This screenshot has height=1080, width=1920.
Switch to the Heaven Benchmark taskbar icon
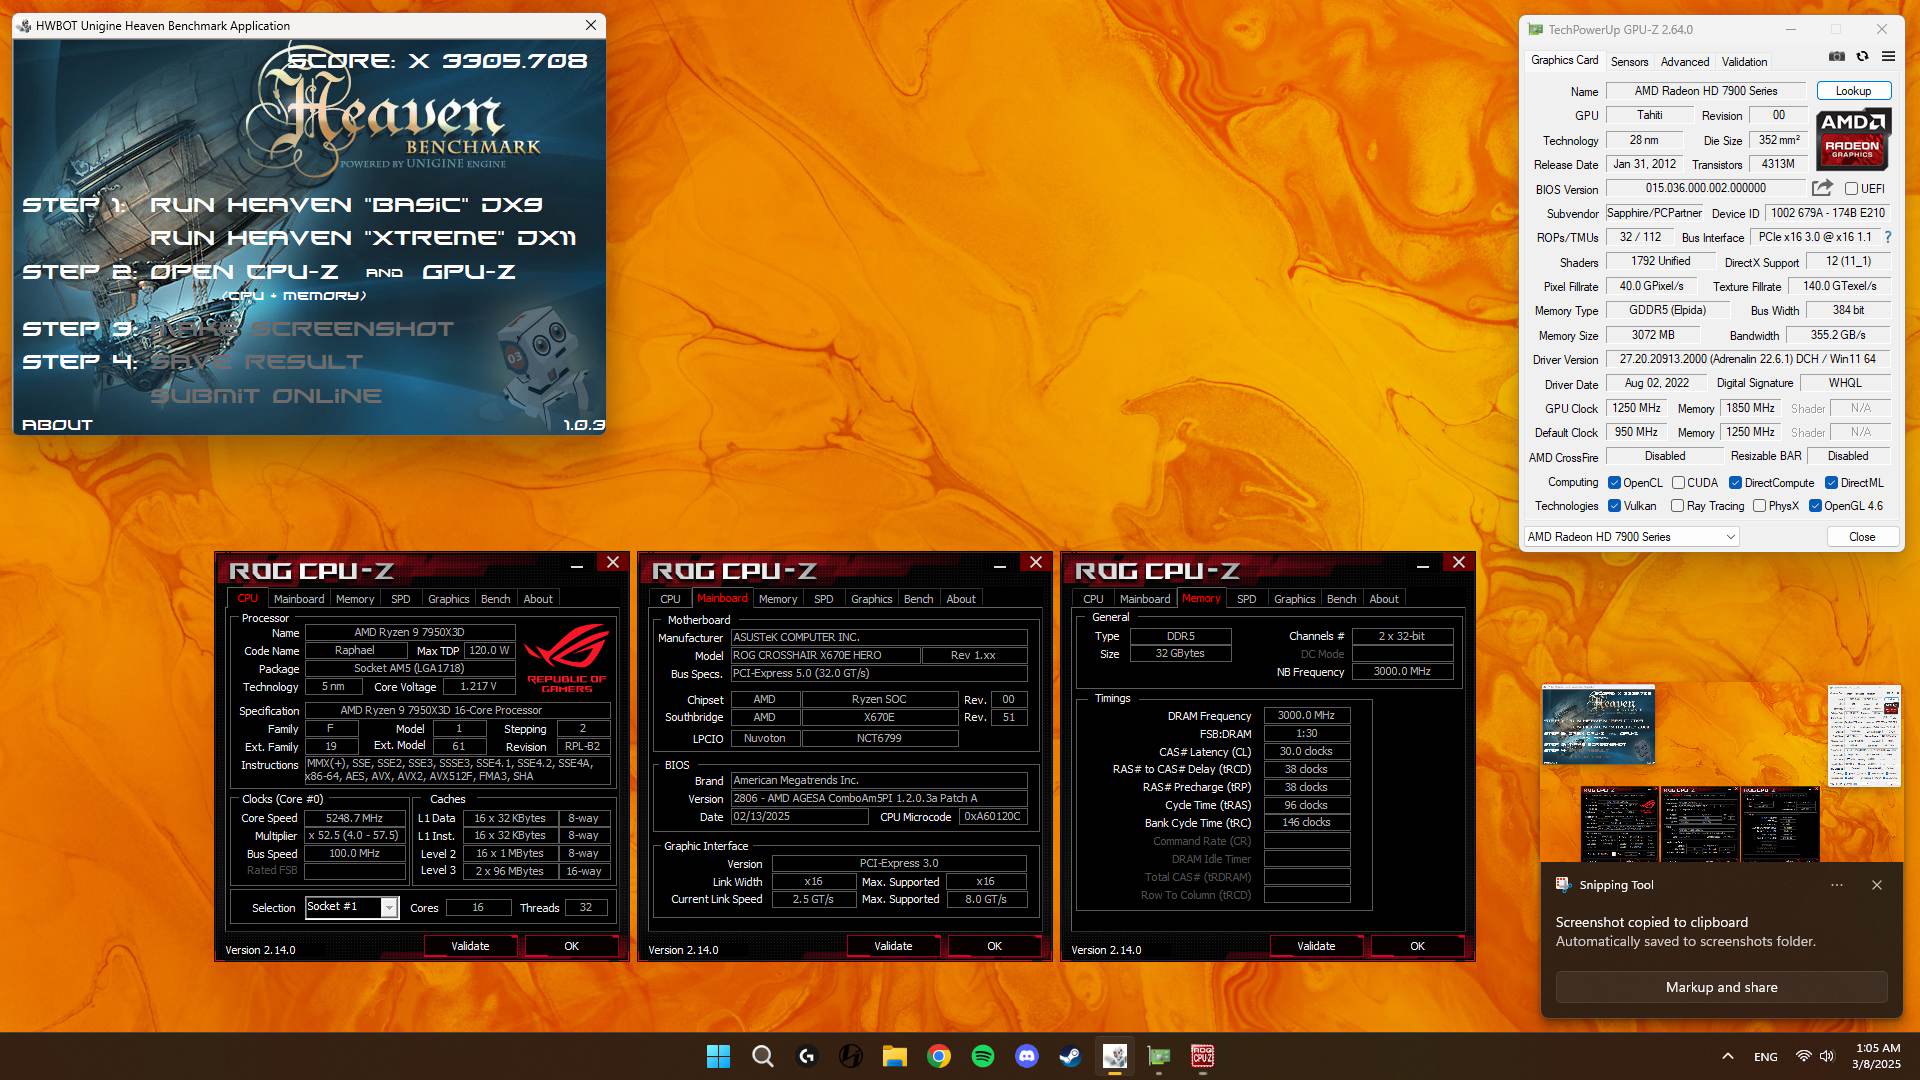pos(1114,1056)
